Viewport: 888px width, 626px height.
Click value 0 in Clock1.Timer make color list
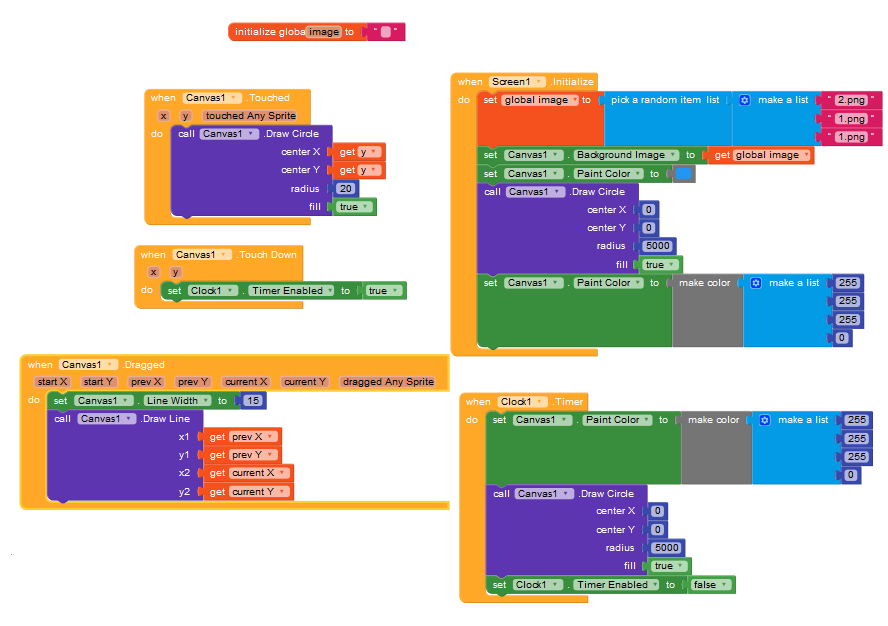click(x=851, y=475)
